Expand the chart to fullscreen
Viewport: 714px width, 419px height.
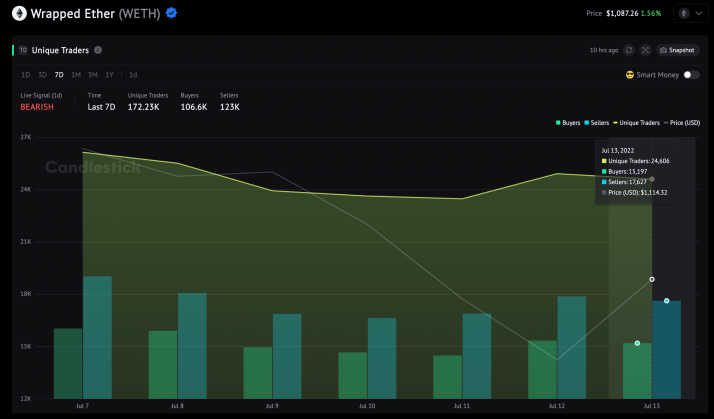(x=645, y=50)
